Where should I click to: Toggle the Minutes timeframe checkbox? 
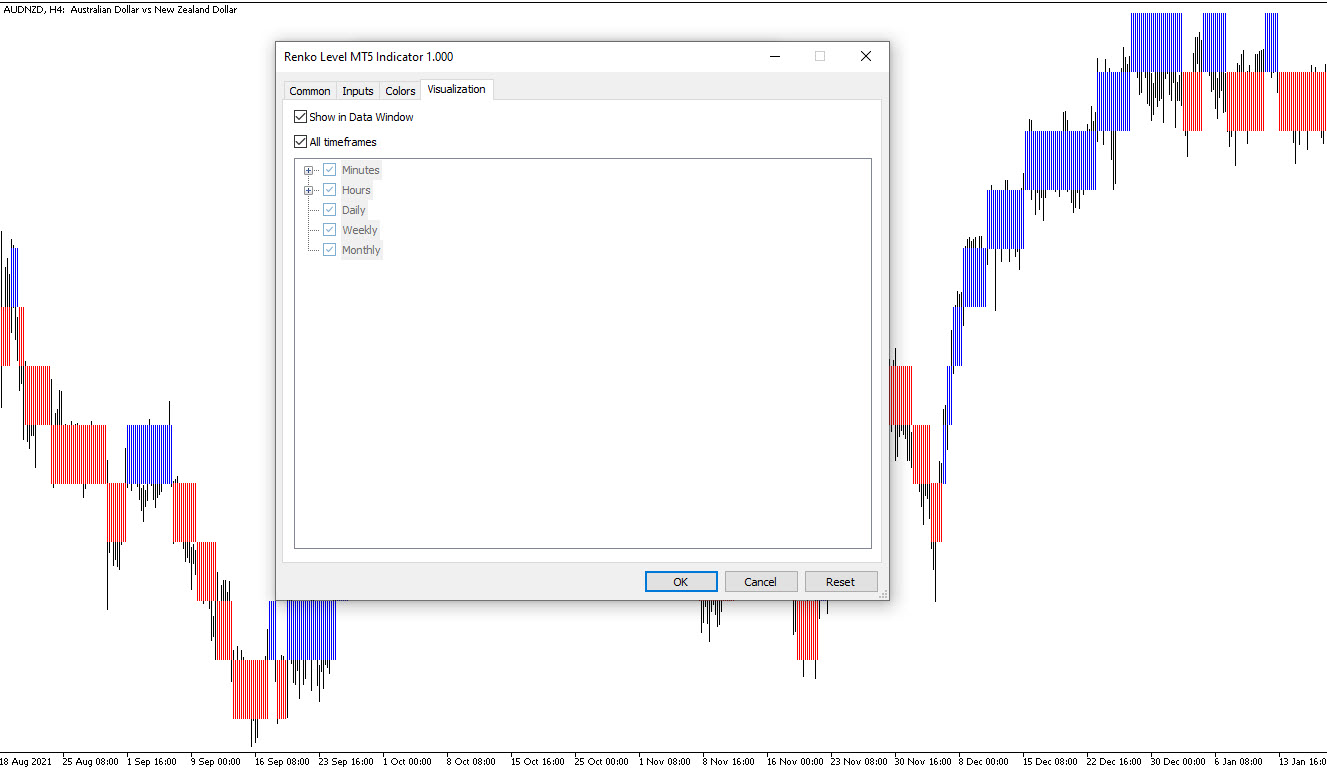pos(330,170)
